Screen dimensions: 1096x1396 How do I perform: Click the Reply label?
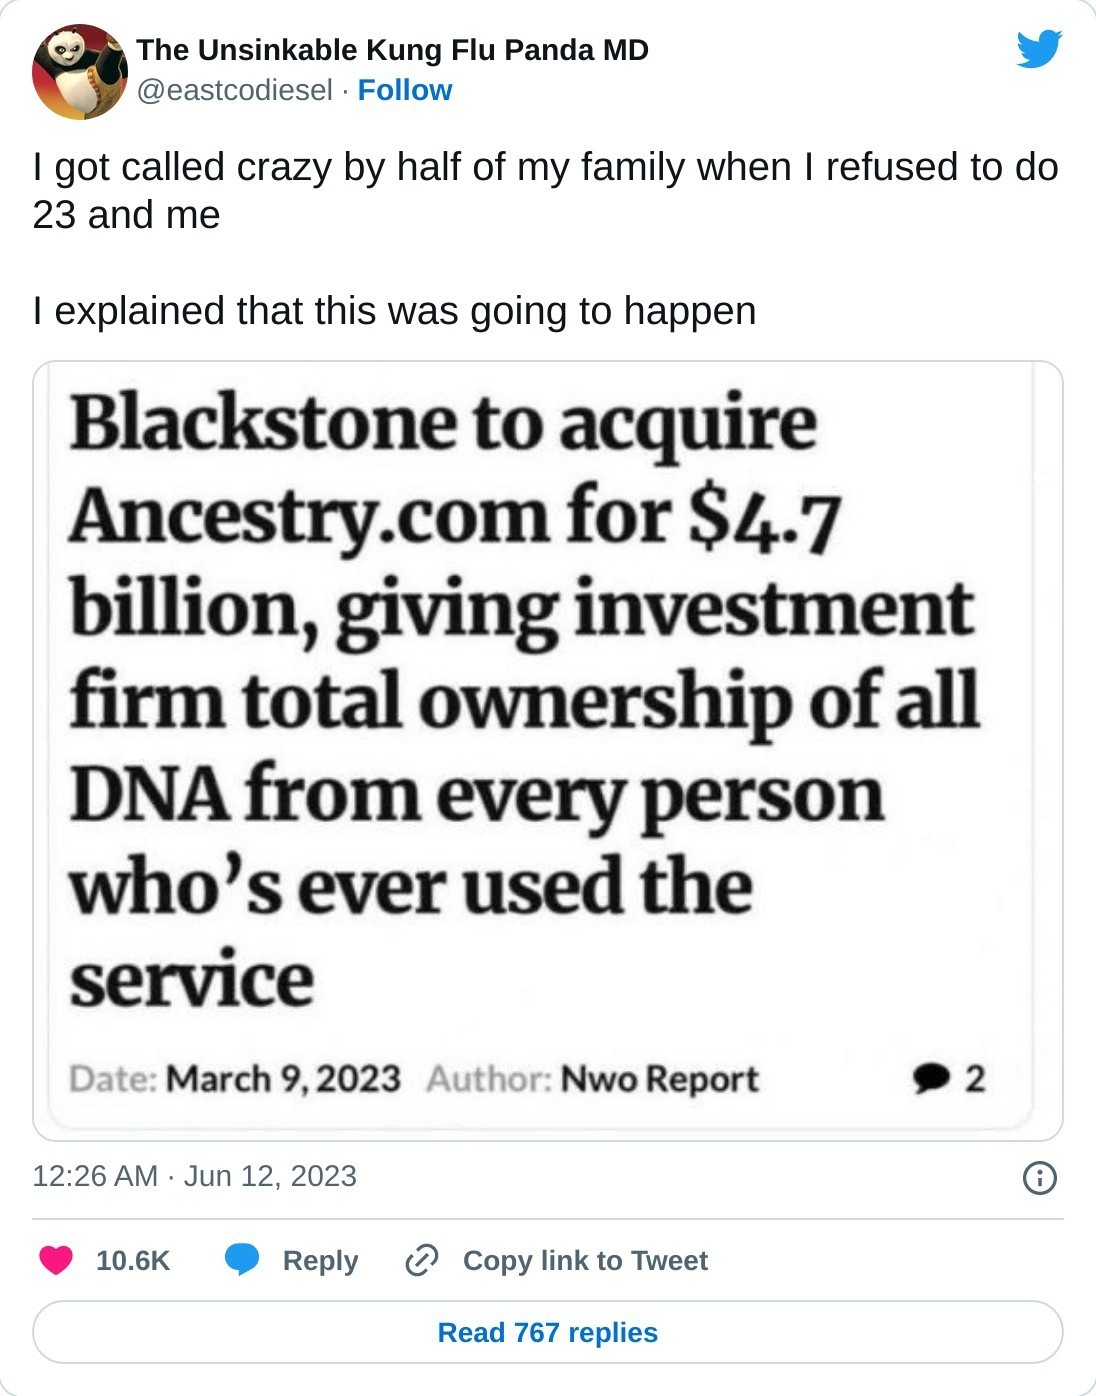click(320, 1260)
